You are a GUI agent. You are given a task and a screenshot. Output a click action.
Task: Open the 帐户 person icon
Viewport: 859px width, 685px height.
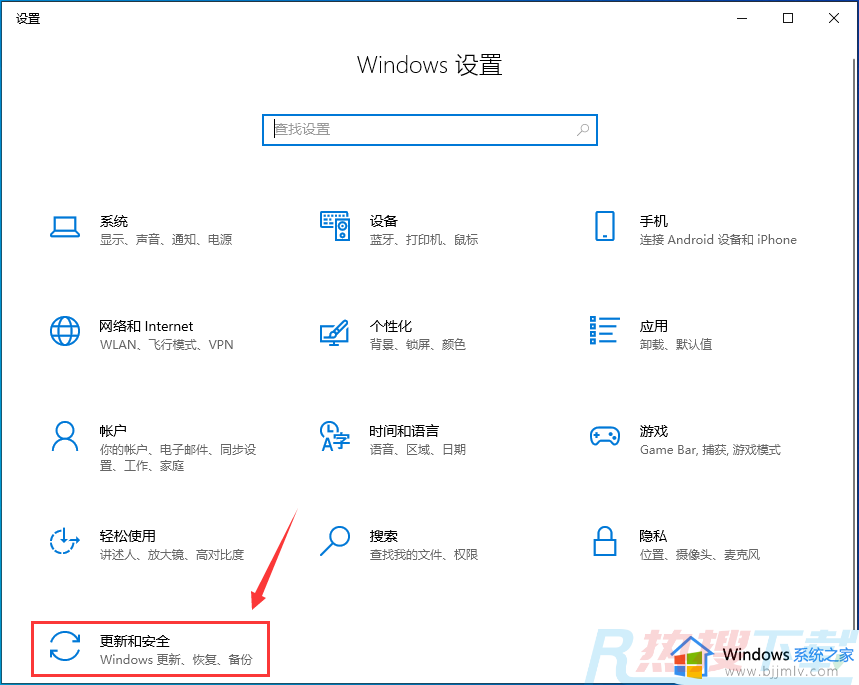65,436
